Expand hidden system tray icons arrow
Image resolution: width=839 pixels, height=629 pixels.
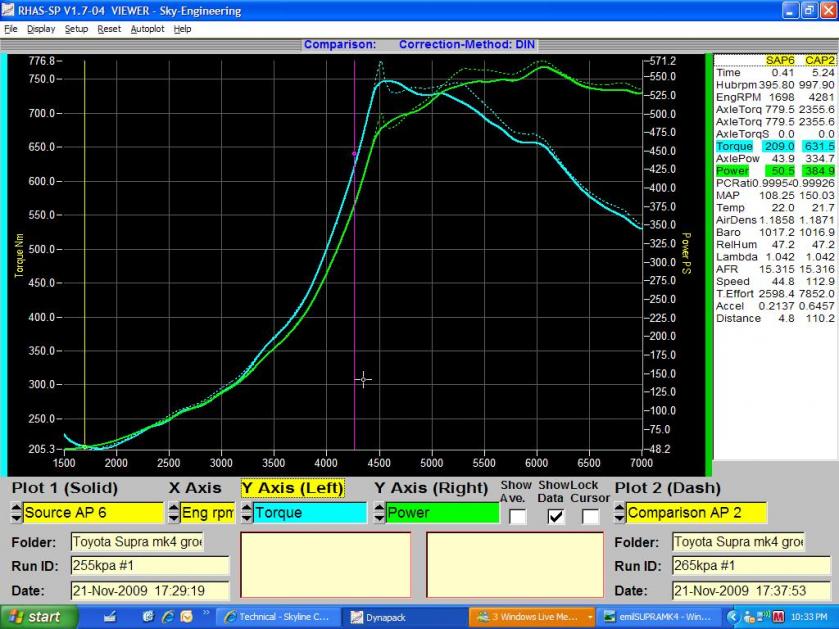733,617
